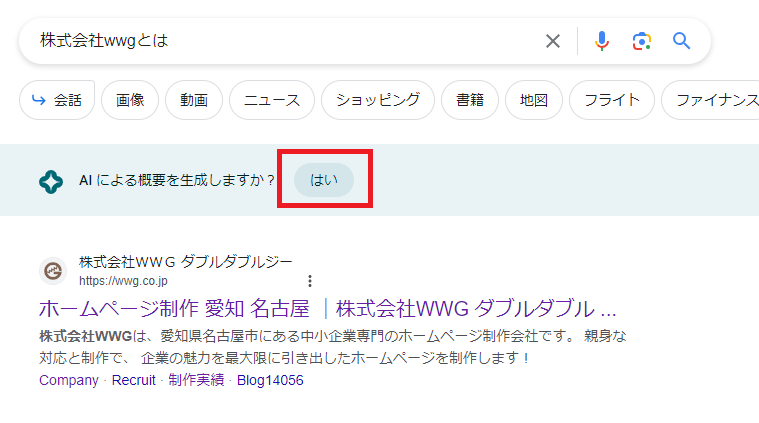759x423 pixels.
Task: Clear the search box with X icon
Action: click(x=553, y=41)
